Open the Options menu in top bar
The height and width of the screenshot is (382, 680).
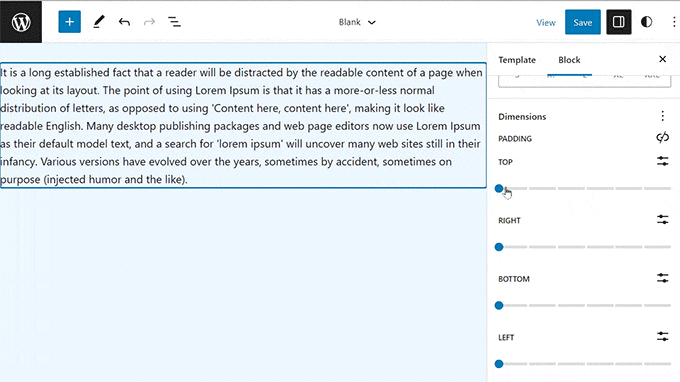[673, 22]
